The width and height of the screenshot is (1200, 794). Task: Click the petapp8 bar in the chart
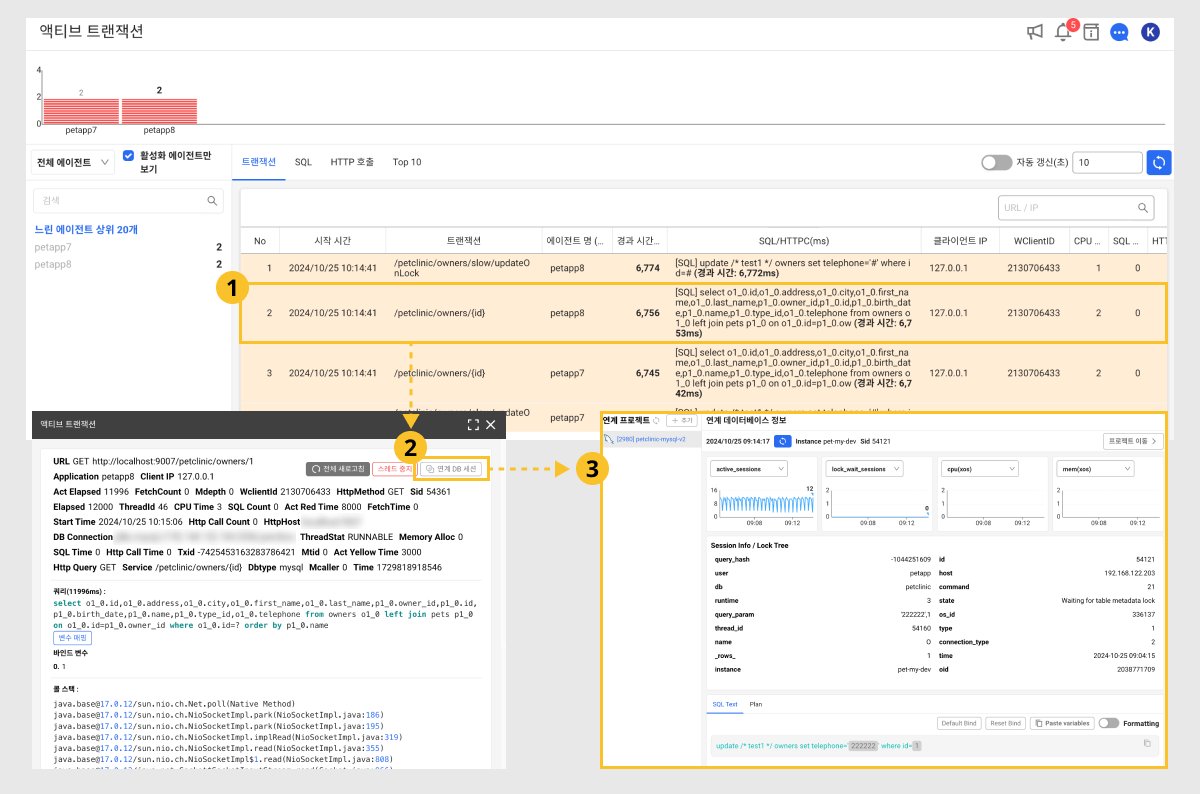click(159, 110)
